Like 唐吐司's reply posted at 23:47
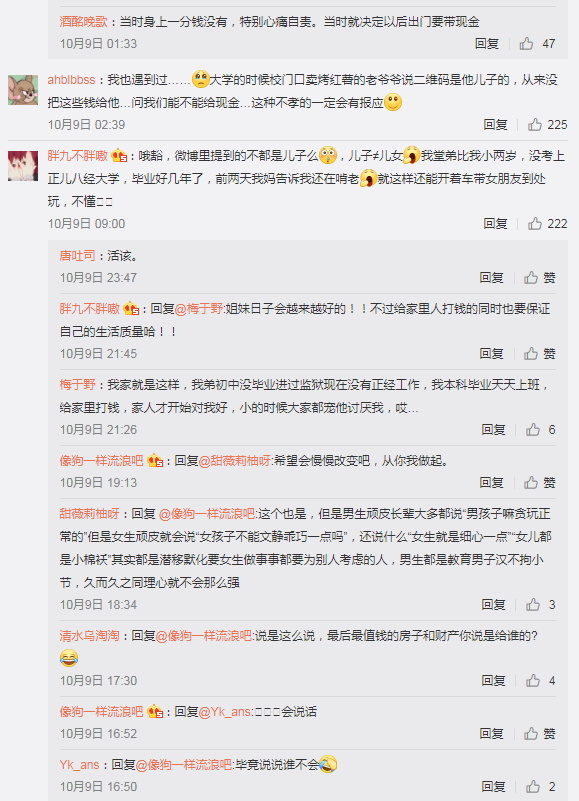Viewport: 579px width, 801px height. click(531, 277)
